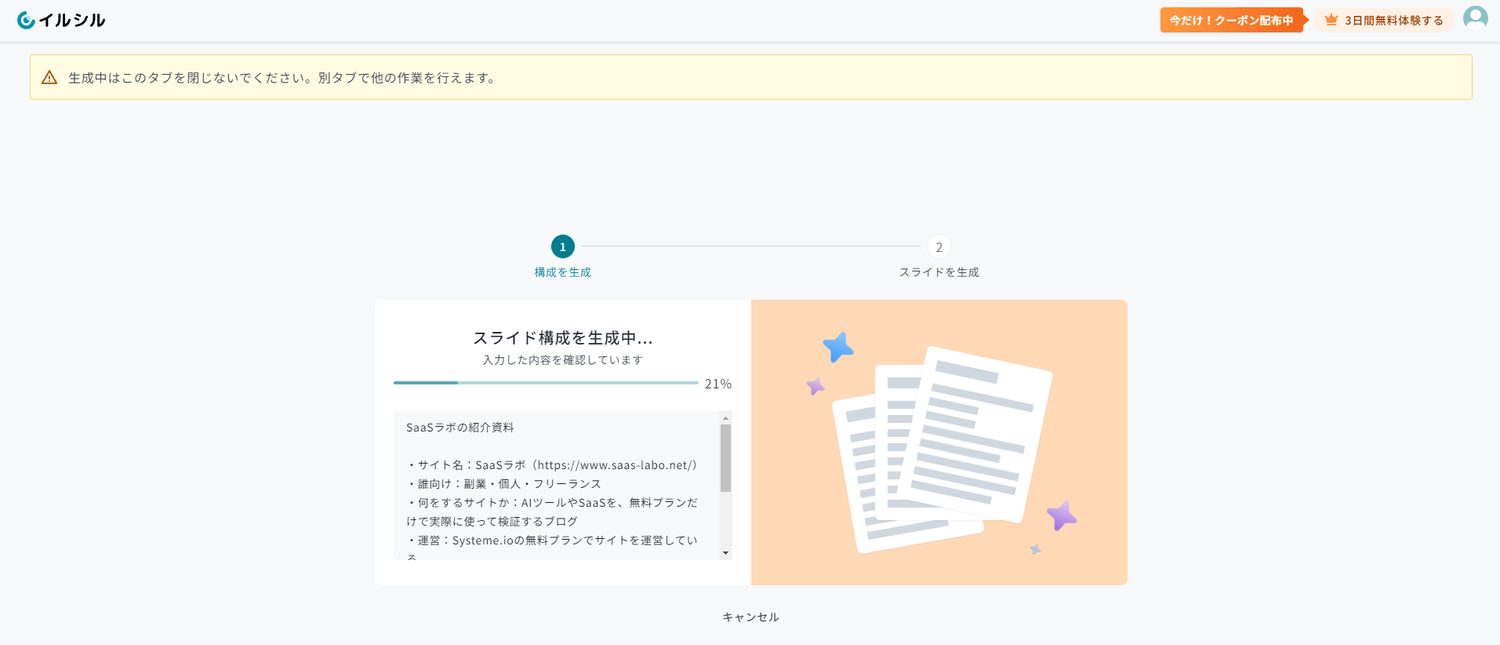Click the crown icon beside free trial
The image size is (1500, 645).
click(1331, 20)
